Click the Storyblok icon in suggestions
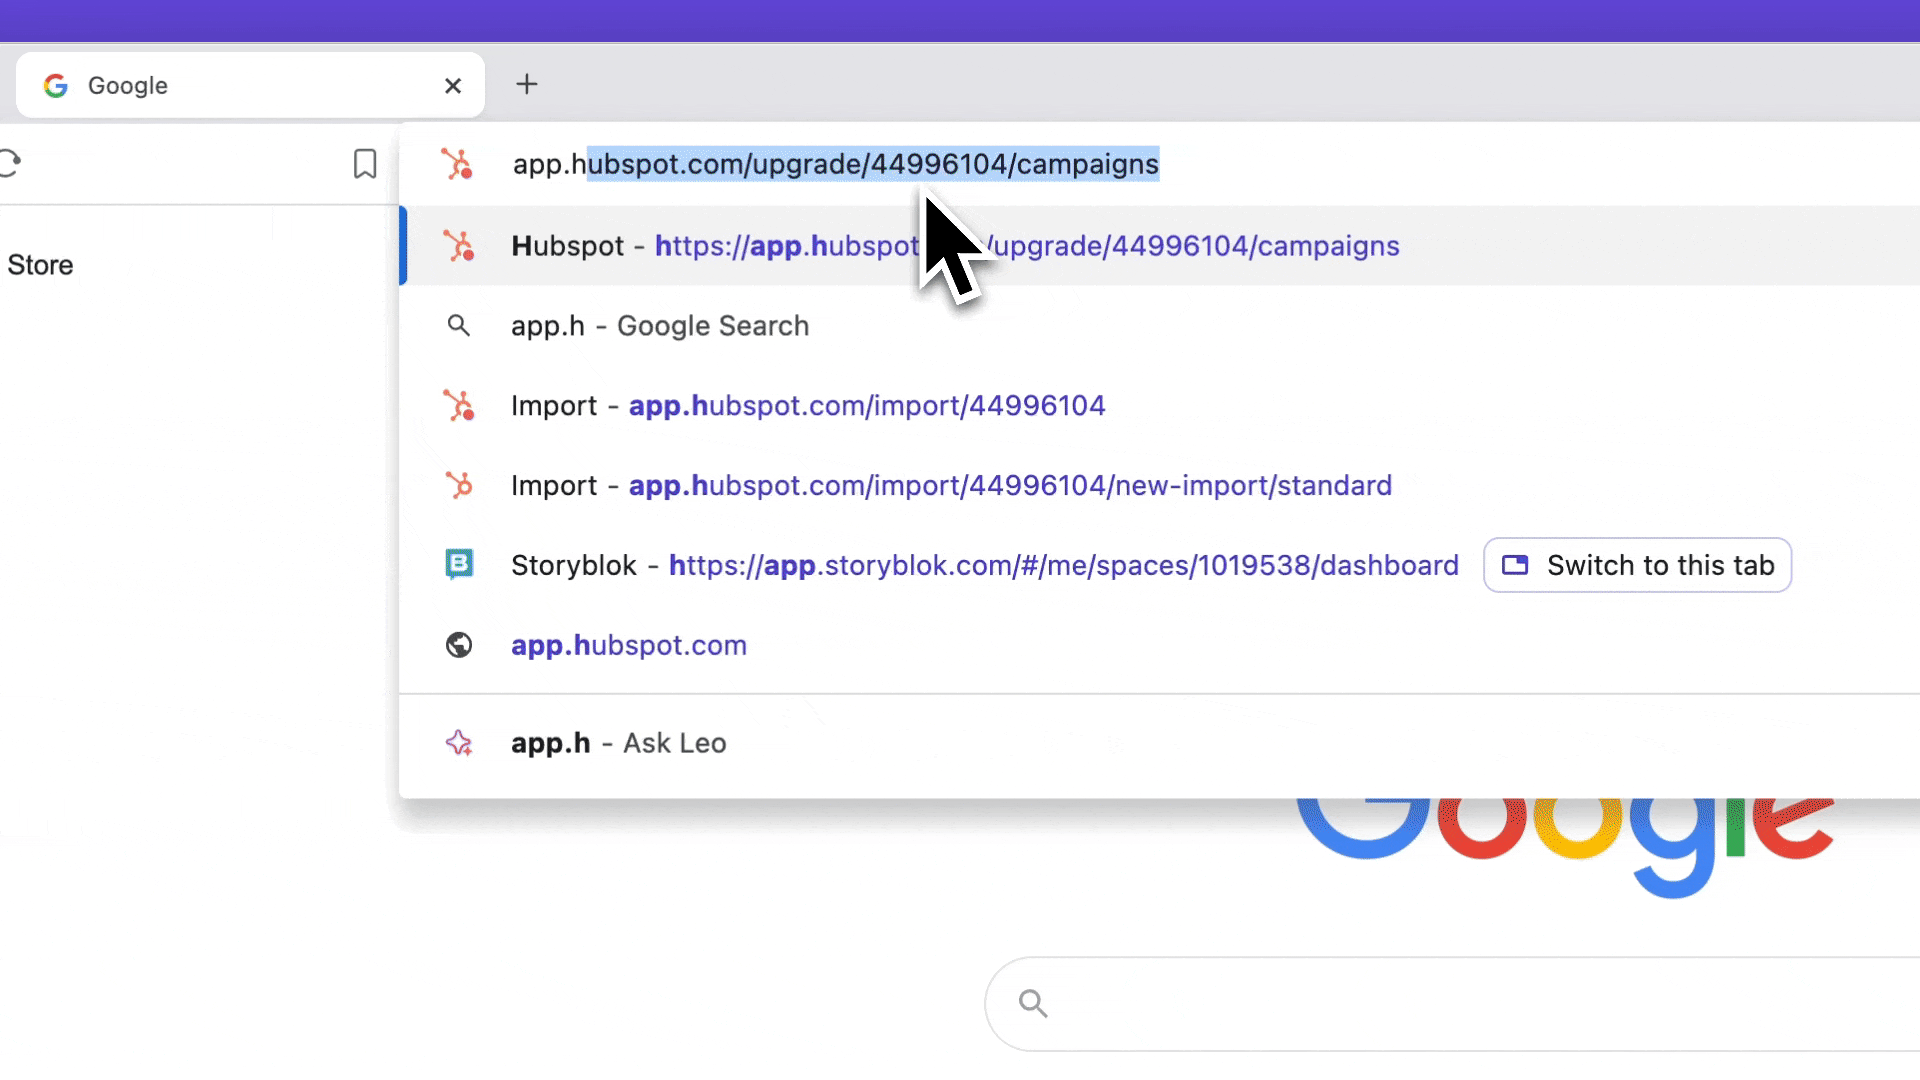 tap(459, 565)
